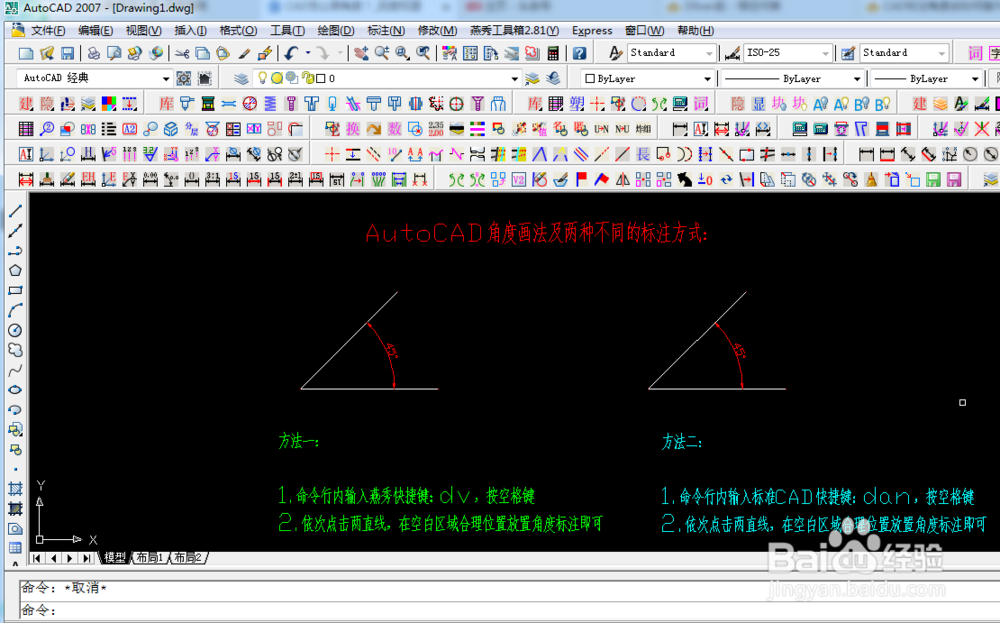Click the Layer Previous icon
Image resolution: width=1000 pixels, height=623 pixels.
(x=553, y=78)
